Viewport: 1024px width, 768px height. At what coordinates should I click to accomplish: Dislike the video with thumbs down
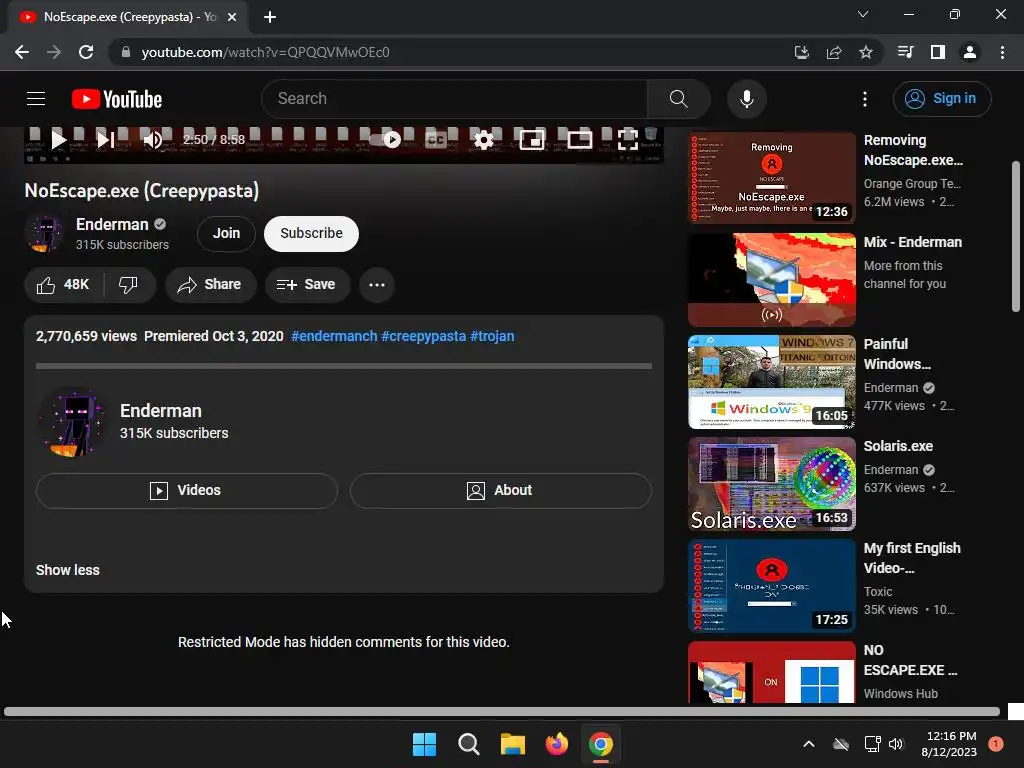pos(128,285)
